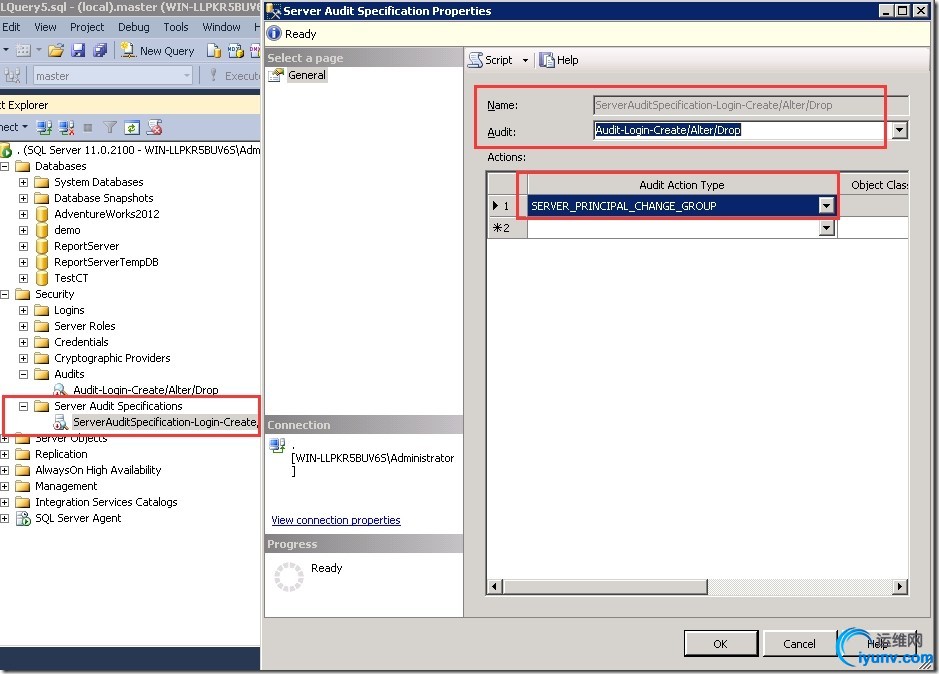Click the Help toolbar button in dialog

click(559, 60)
